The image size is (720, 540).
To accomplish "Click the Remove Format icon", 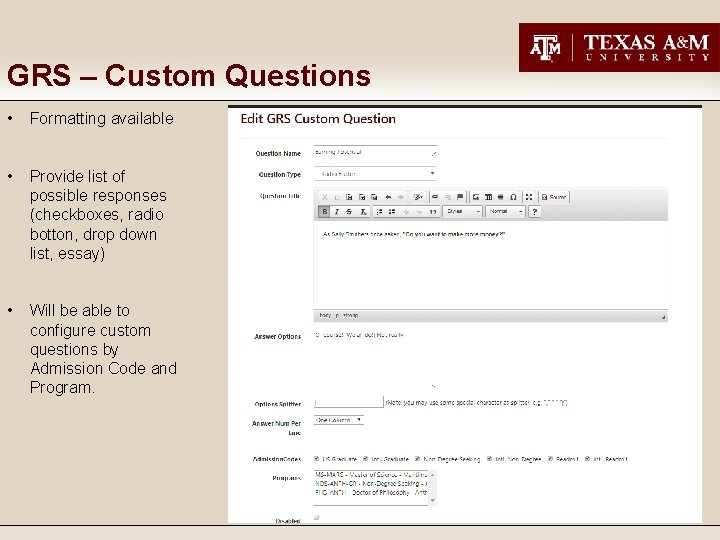I will [363, 212].
